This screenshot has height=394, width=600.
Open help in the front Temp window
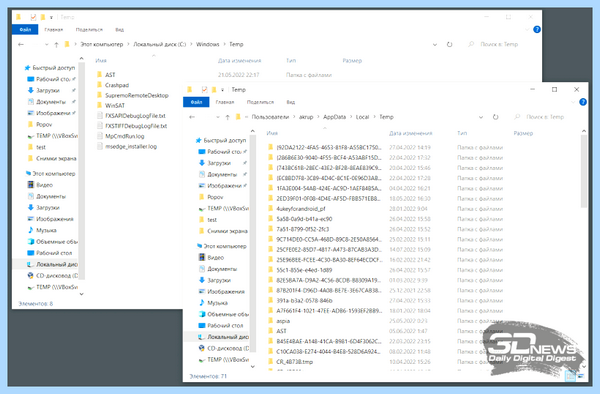[583, 102]
